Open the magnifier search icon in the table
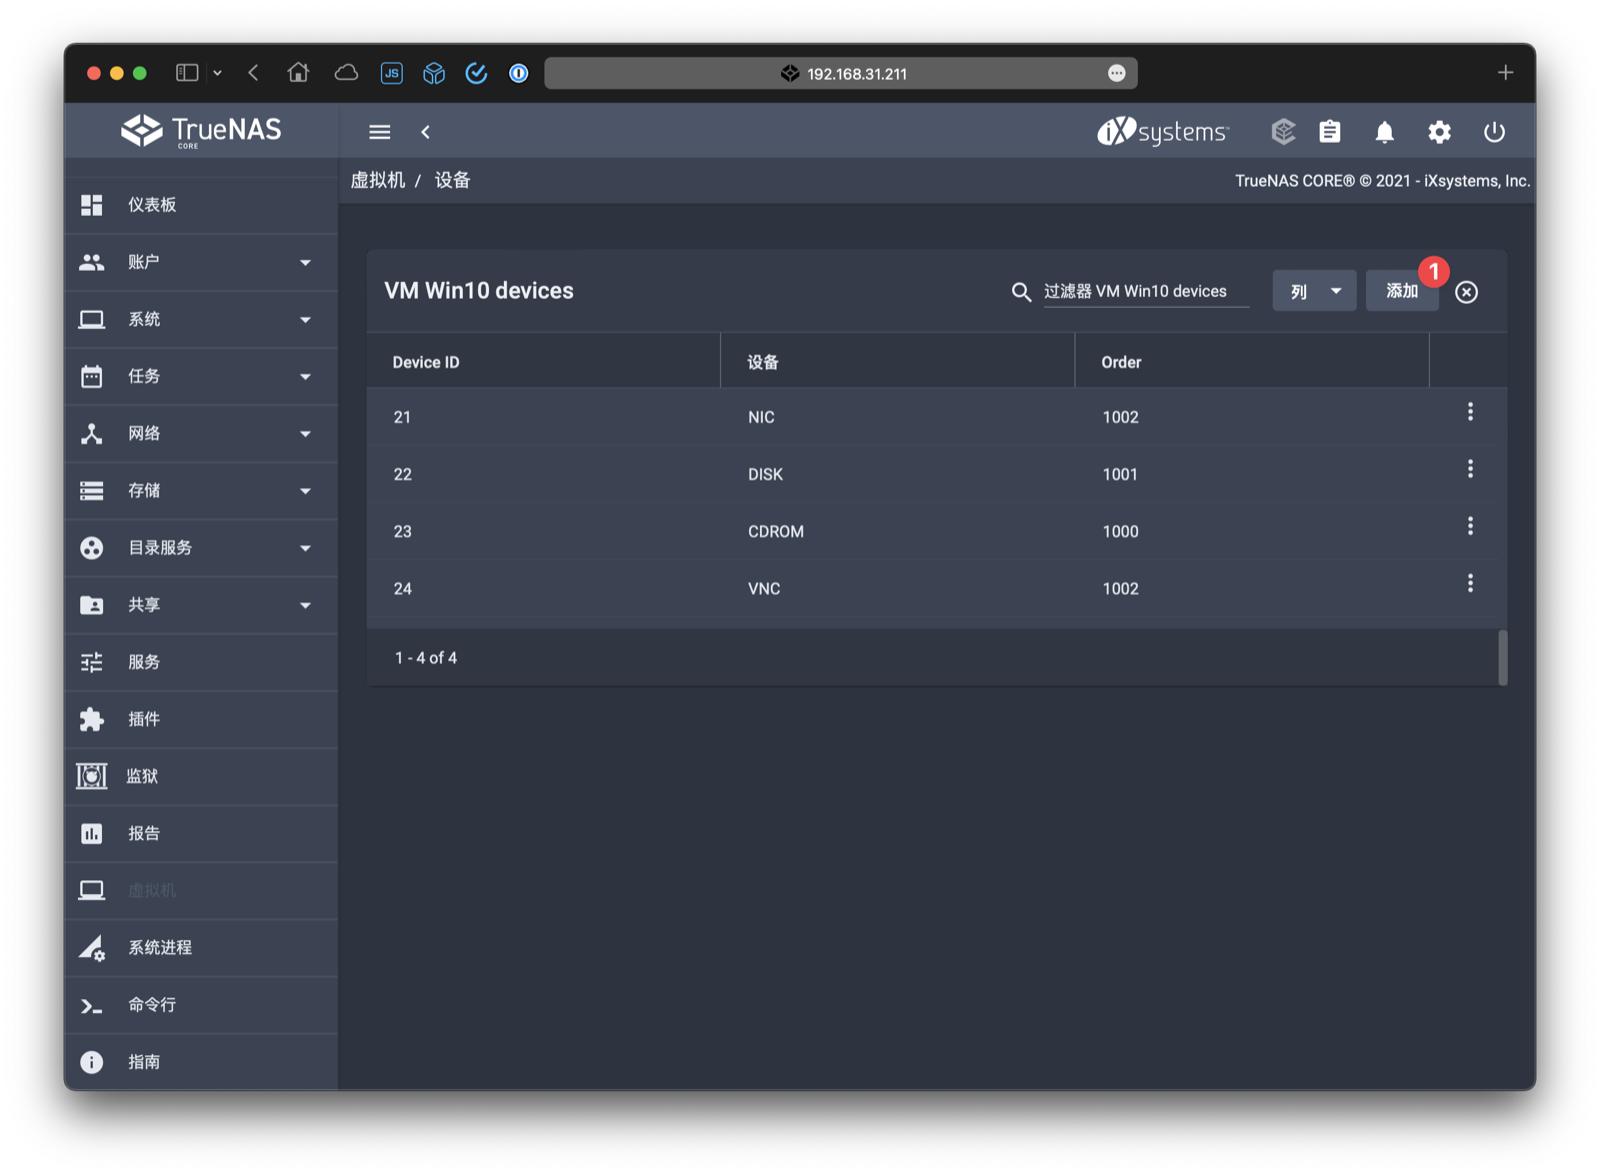Screen dimensions: 1600x1175 [1021, 292]
